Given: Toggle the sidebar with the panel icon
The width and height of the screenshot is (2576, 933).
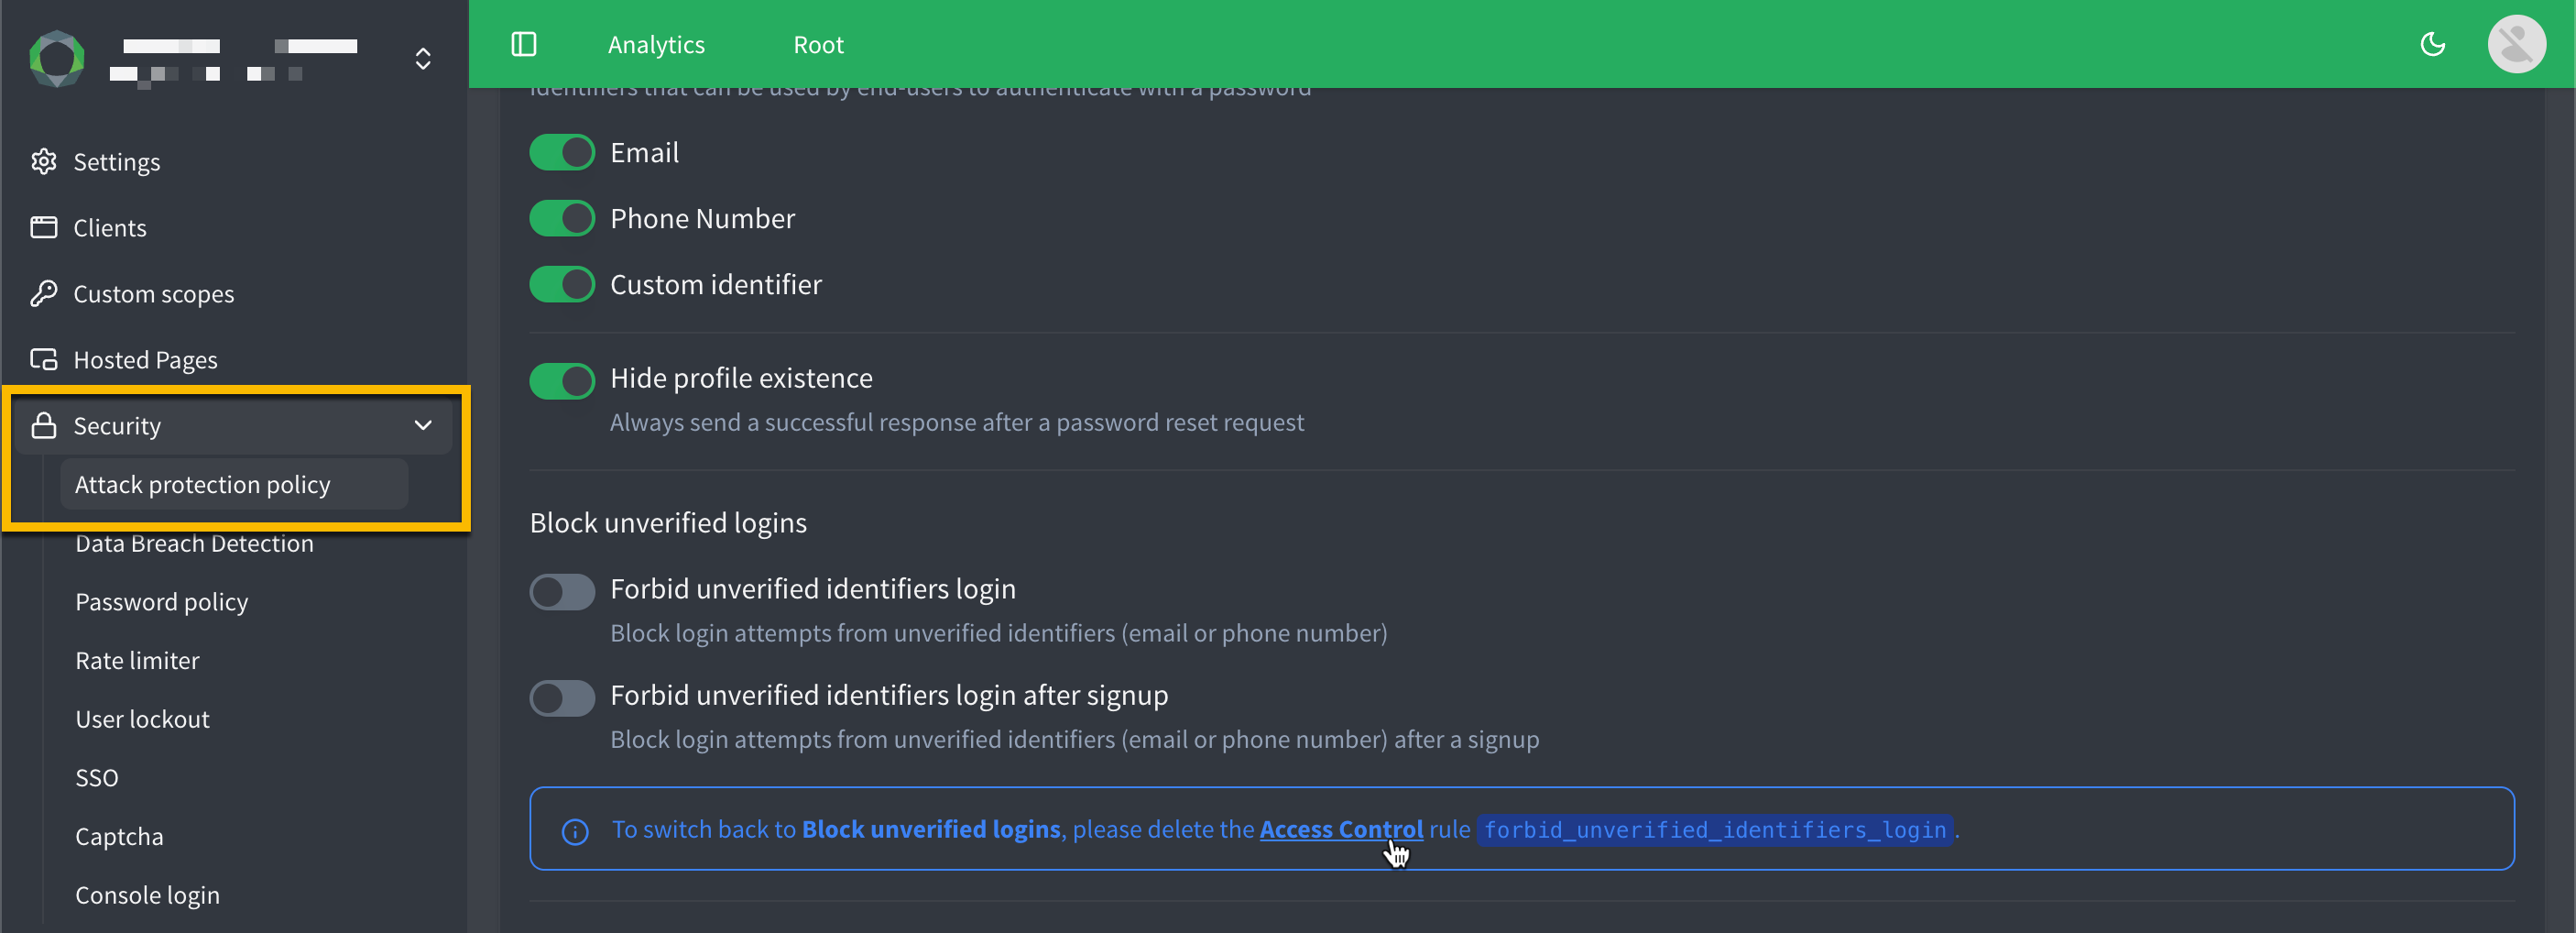Looking at the screenshot, I should (x=524, y=44).
